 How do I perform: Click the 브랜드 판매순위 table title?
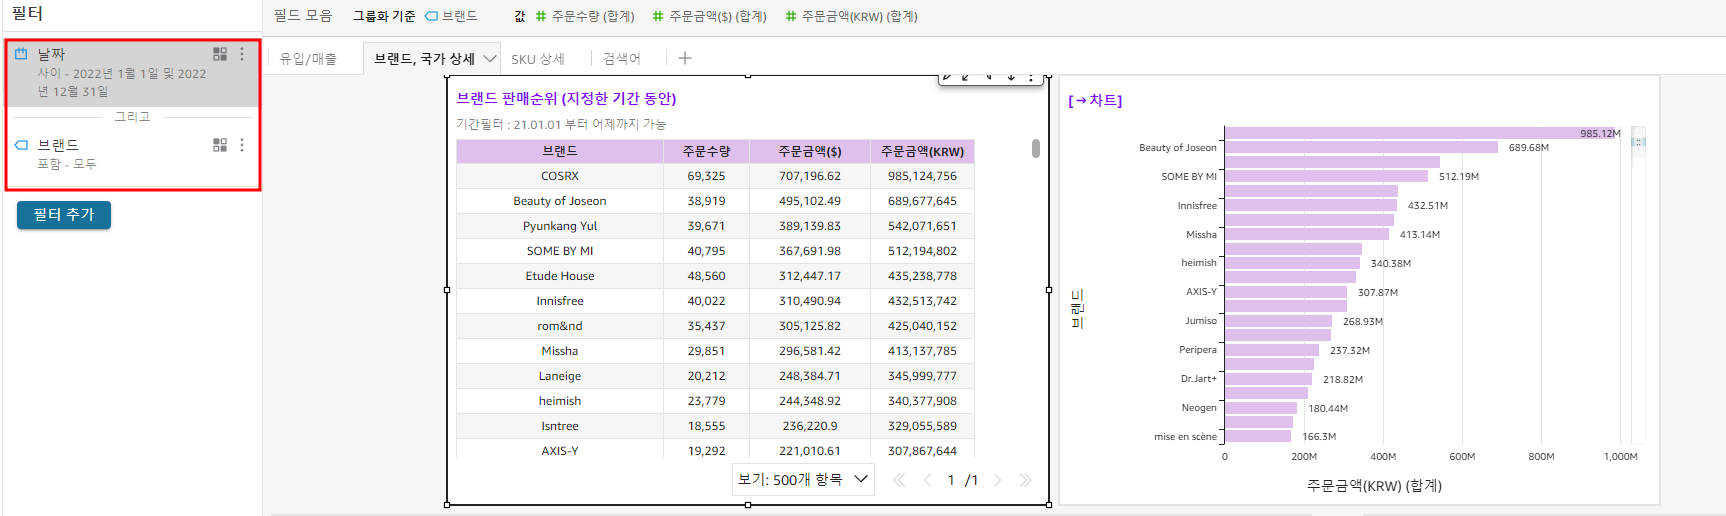coord(566,98)
